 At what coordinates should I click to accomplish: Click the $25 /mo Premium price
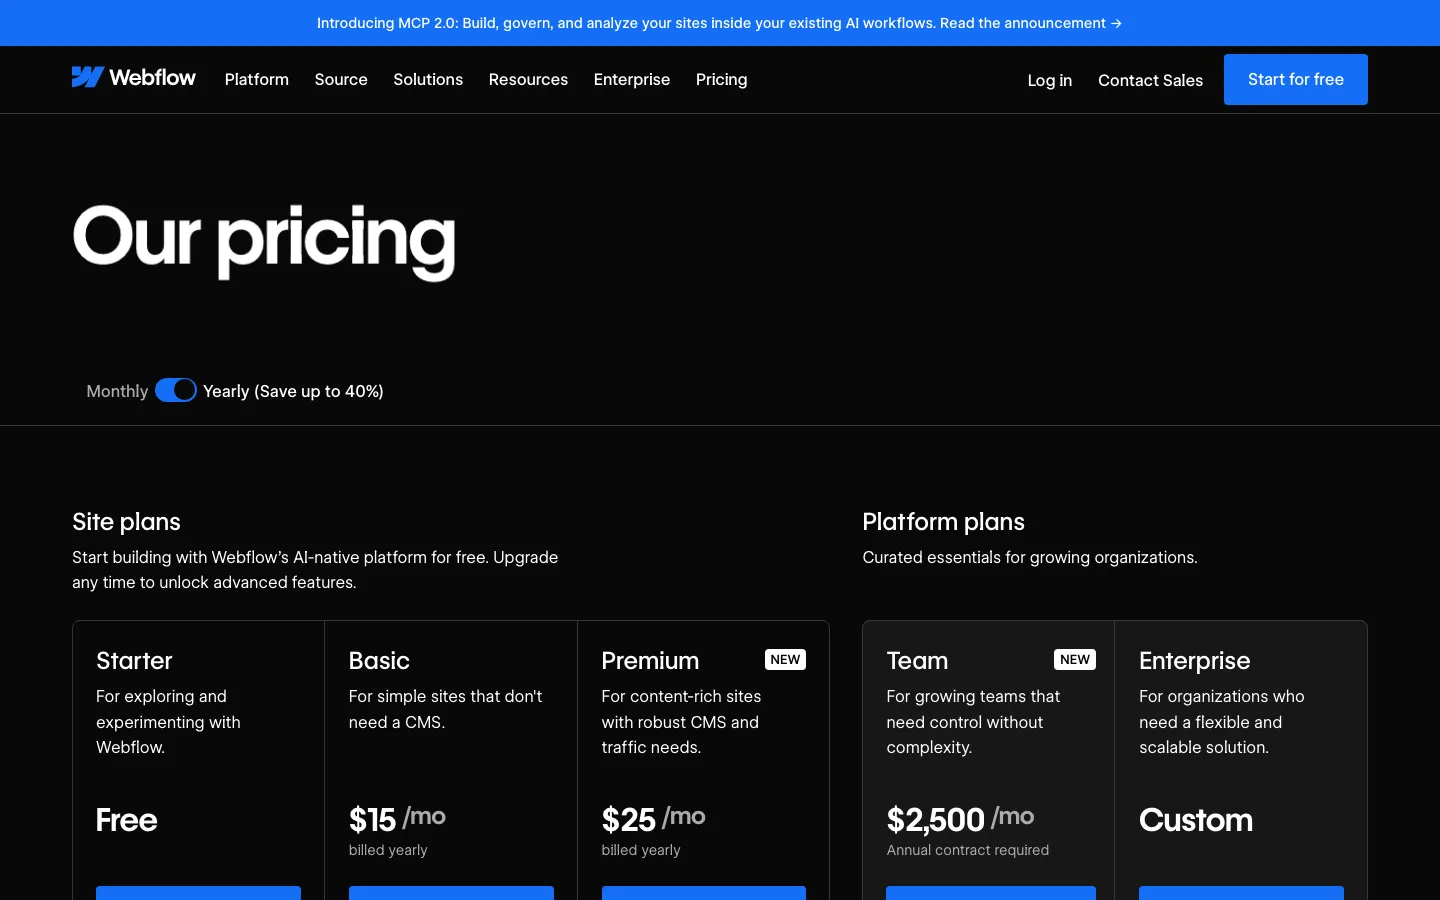(654, 819)
